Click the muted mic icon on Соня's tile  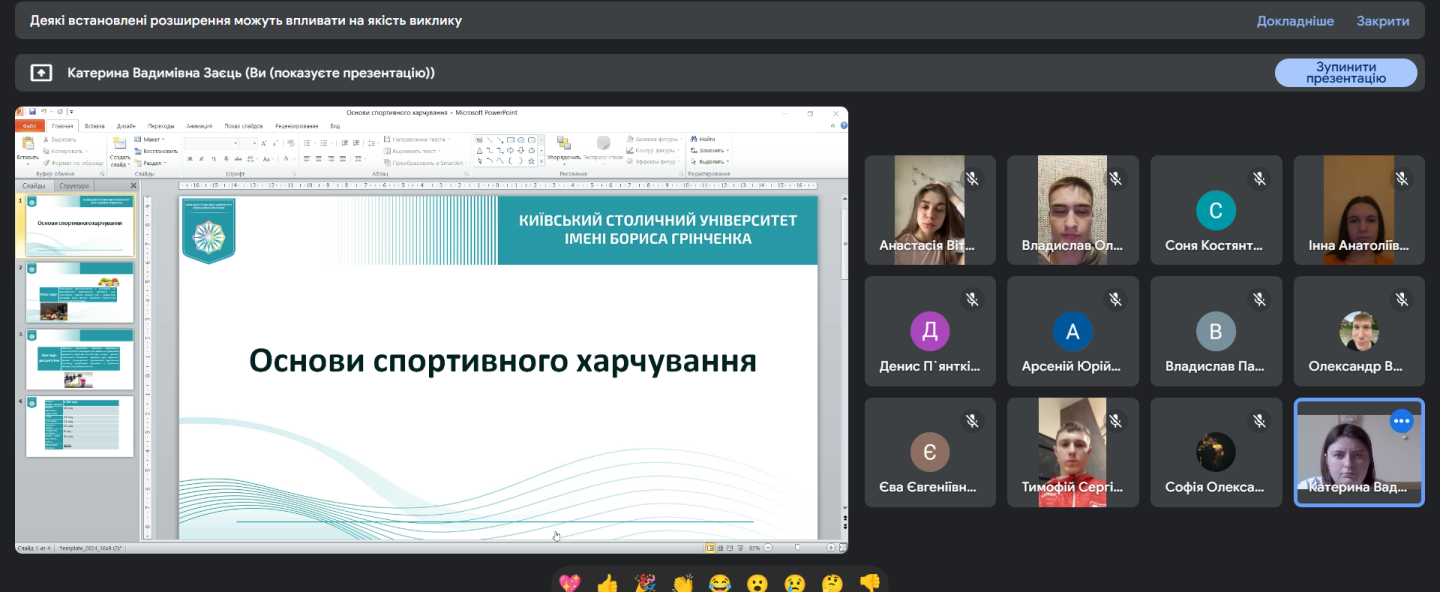(x=1259, y=178)
